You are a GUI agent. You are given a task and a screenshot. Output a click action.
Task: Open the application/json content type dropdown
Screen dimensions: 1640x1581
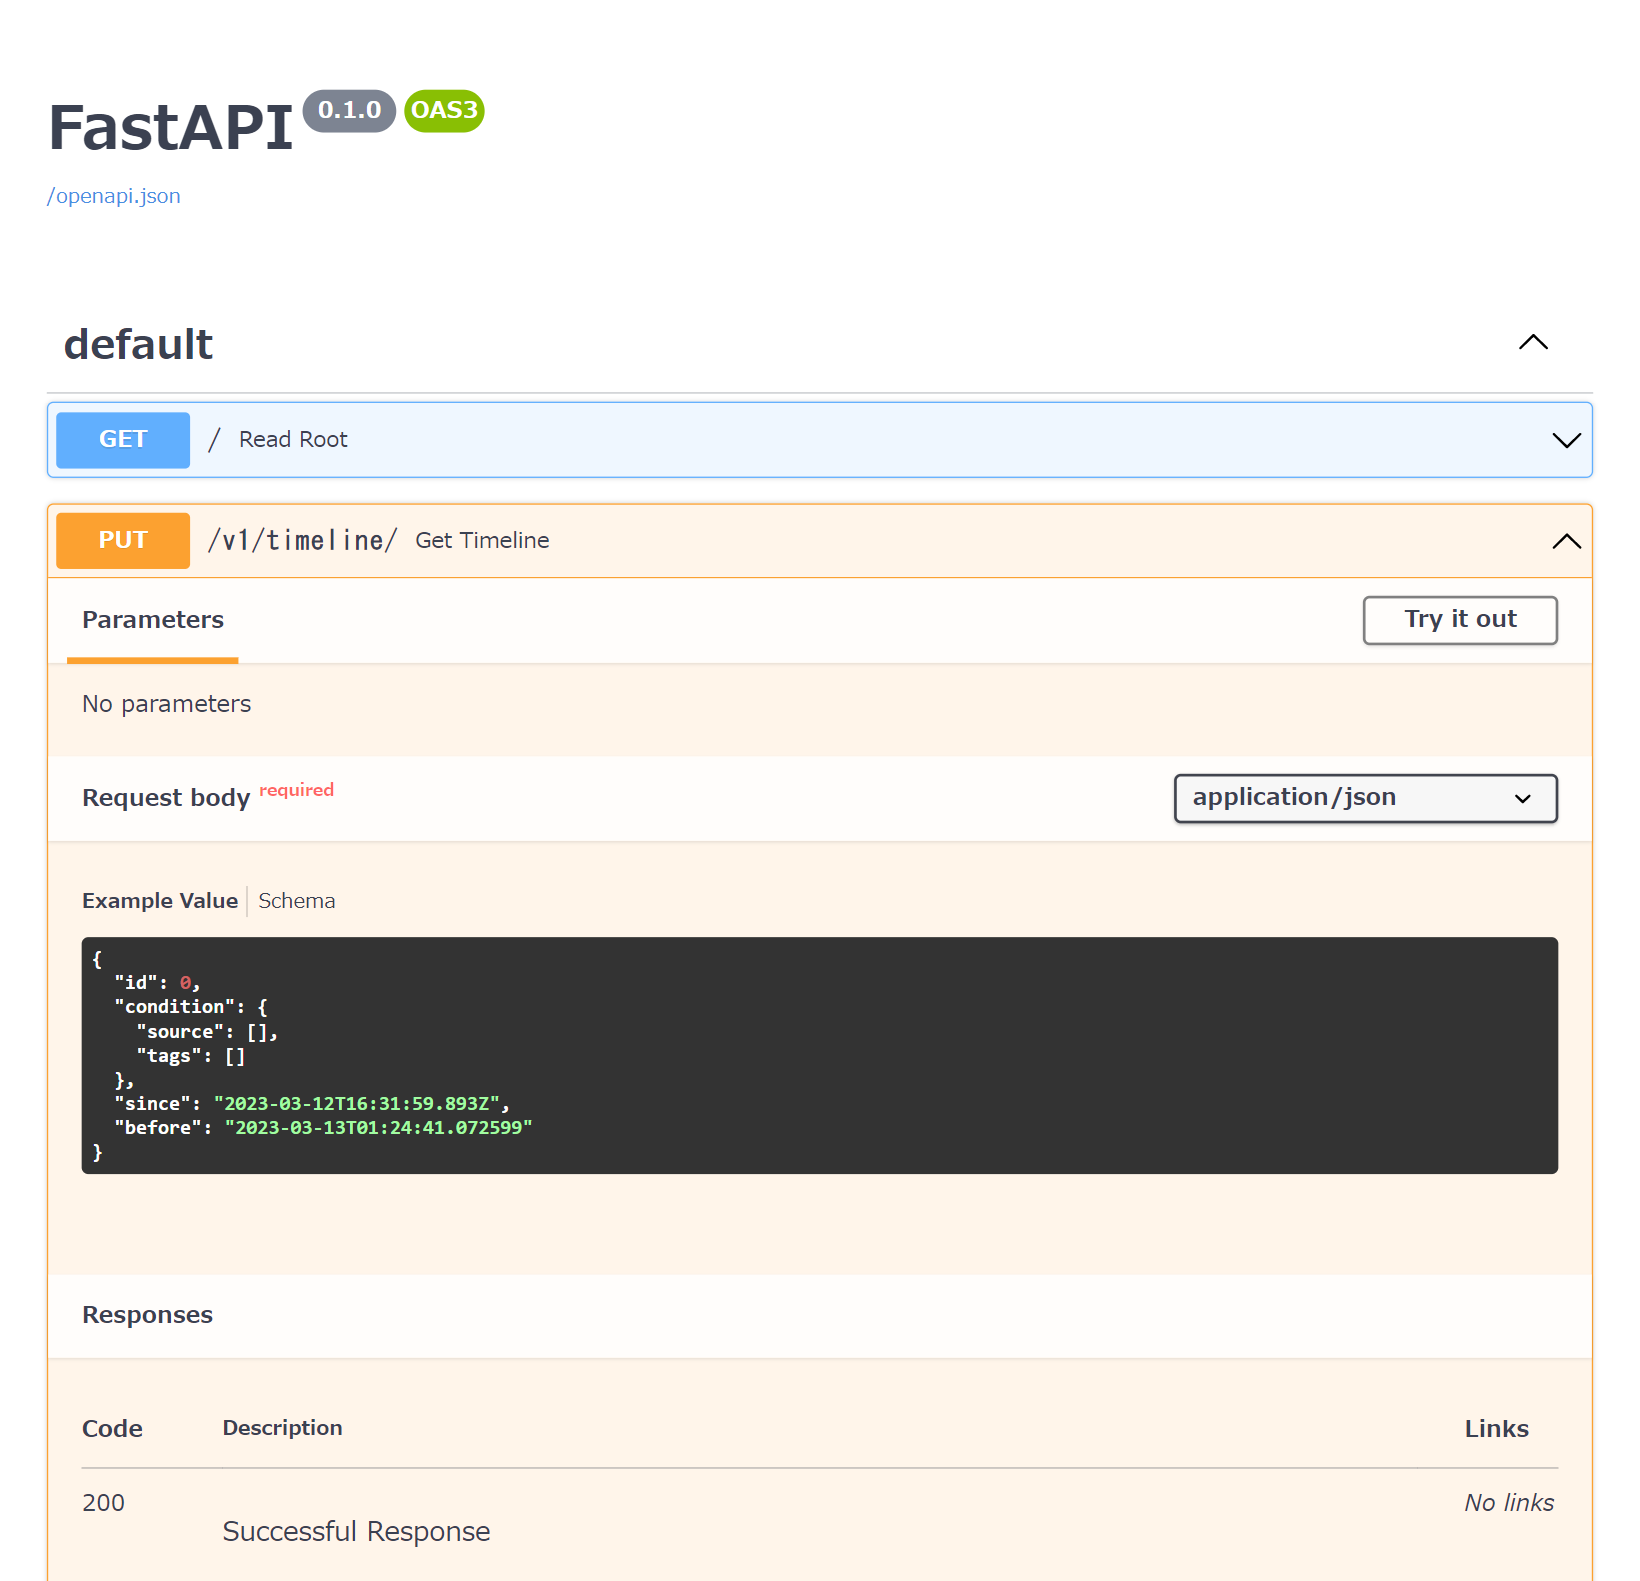(1365, 798)
